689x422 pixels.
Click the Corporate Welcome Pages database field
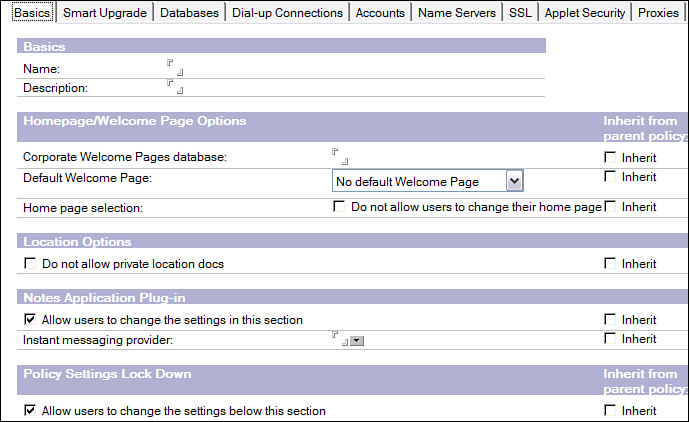pyautogui.click(x=340, y=158)
